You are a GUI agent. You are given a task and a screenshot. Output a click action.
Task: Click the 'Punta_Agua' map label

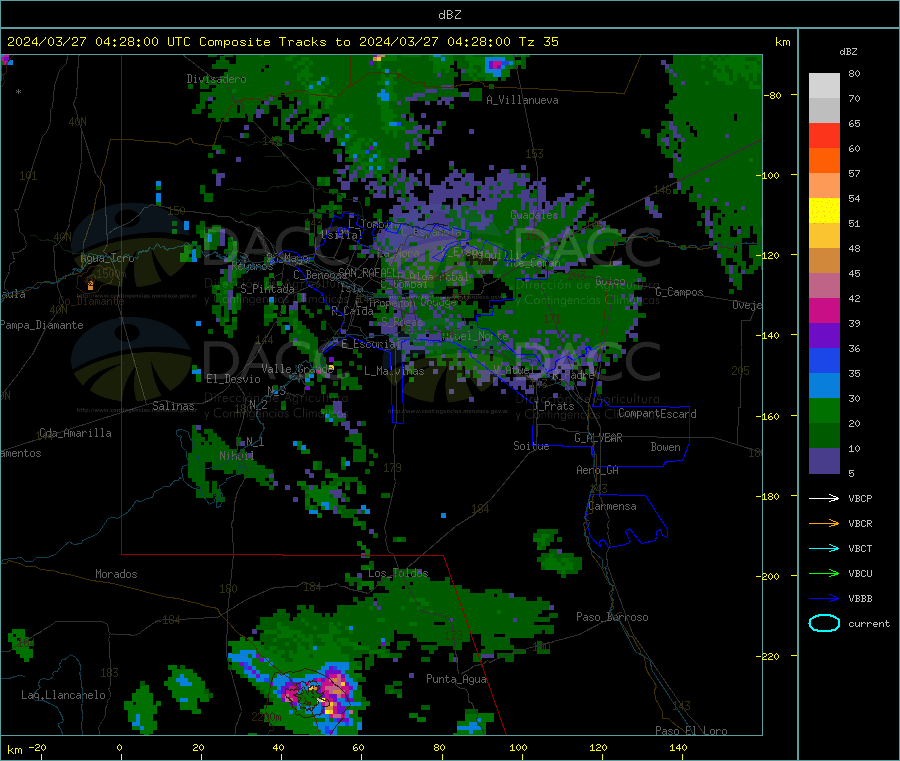click(456, 679)
